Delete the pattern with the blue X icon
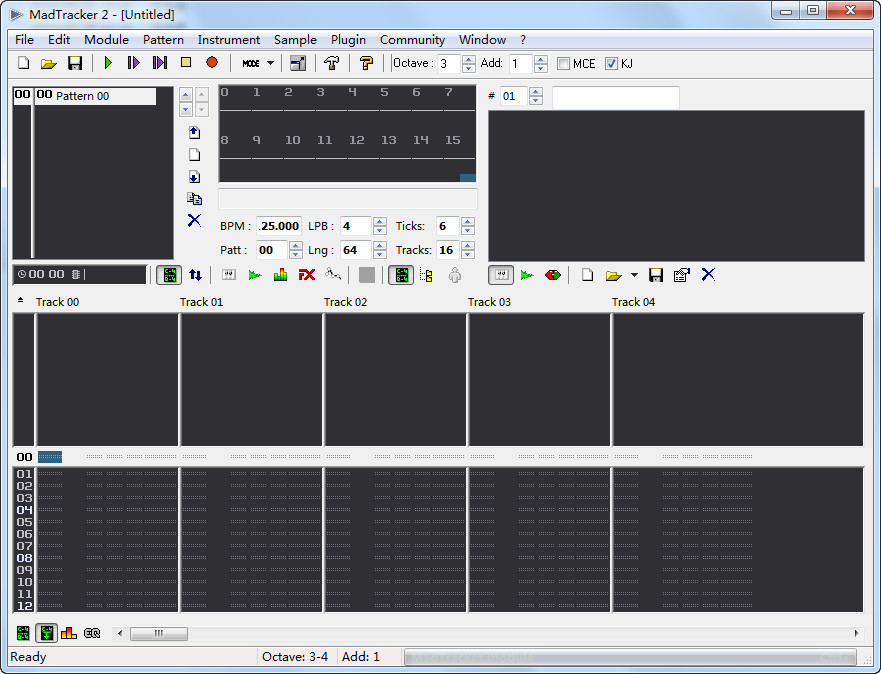Screen dimensions: 881x674 click(194, 220)
